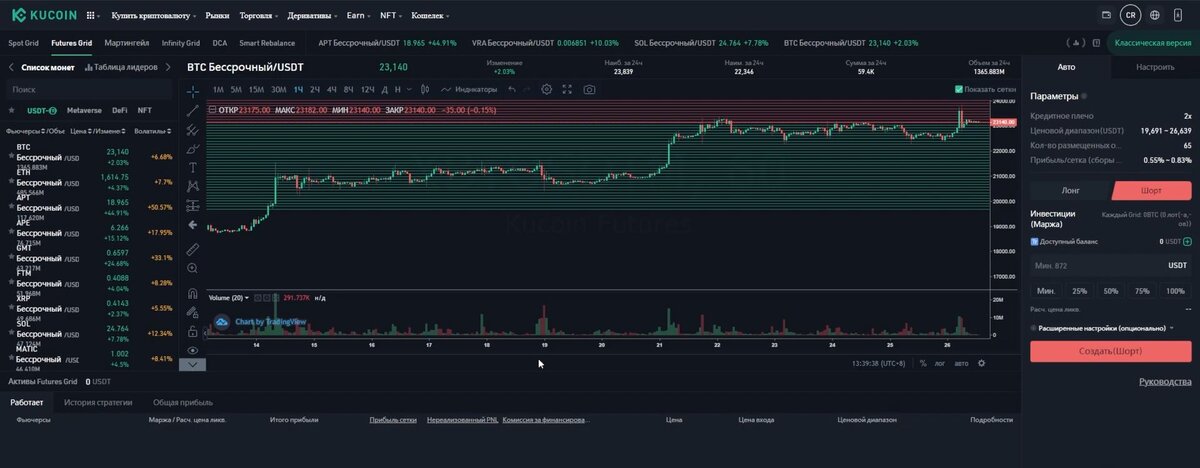Open the Купить криптовалюту dropdown menu
This screenshot has height=468, width=1200.
(155, 16)
